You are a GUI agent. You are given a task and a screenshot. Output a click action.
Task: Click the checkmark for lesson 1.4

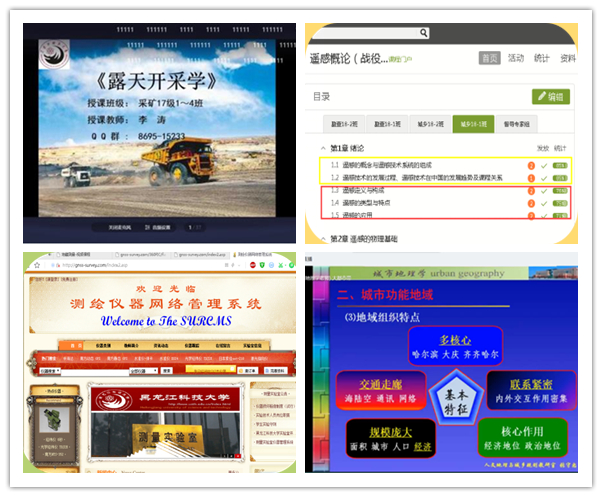(545, 202)
